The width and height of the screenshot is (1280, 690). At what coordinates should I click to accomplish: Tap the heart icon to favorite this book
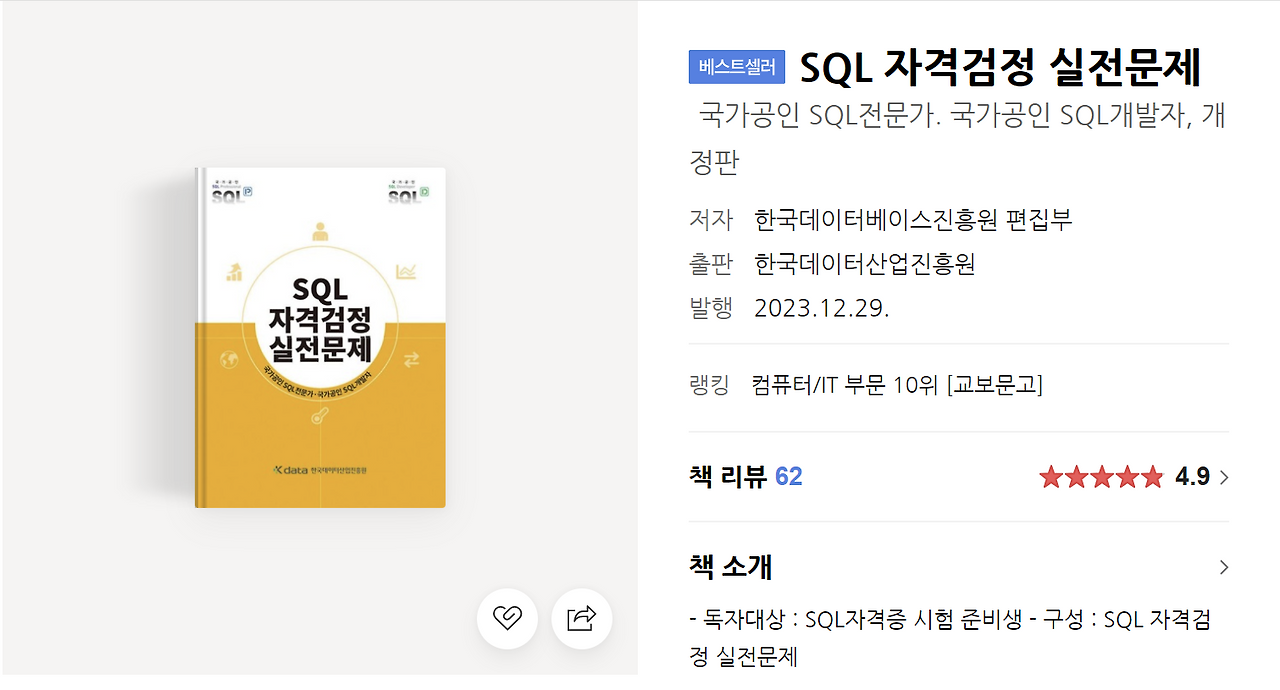[x=507, y=619]
